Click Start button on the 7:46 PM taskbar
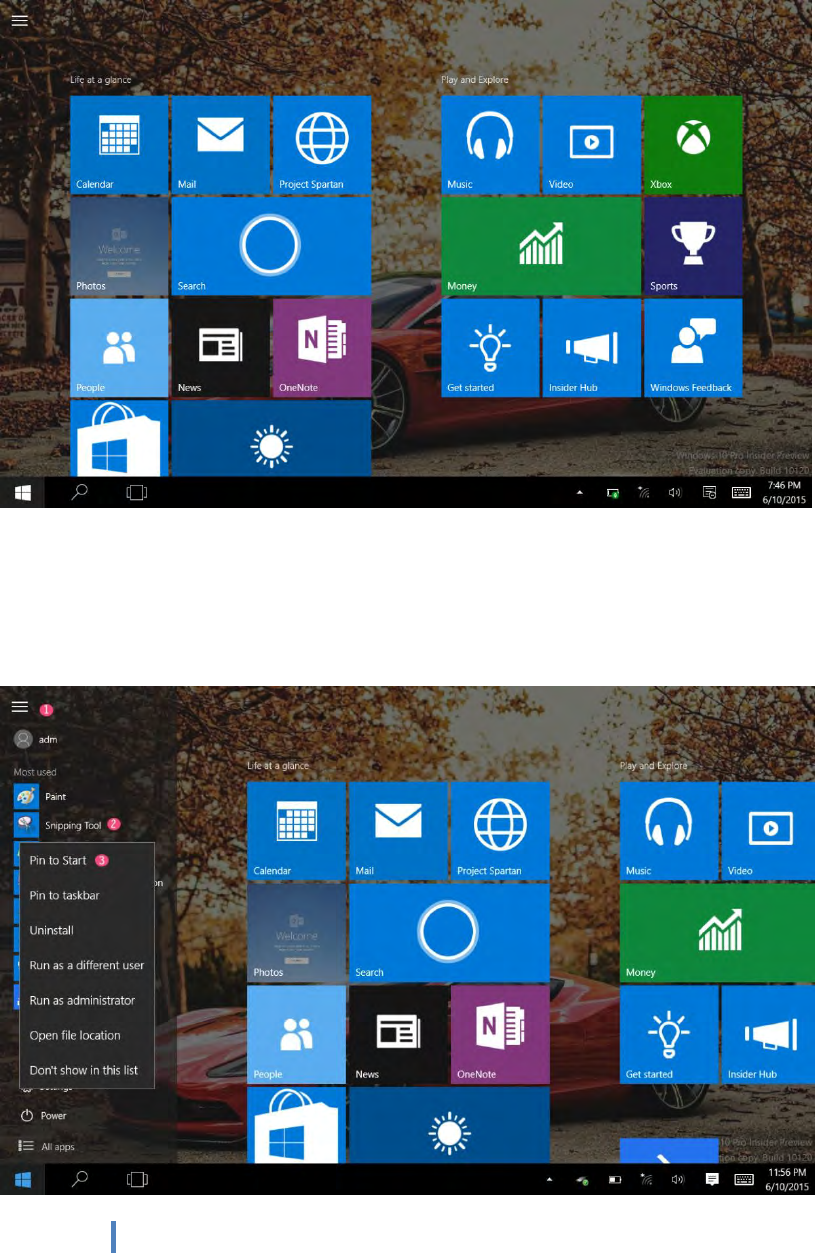The height and width of the screenshot is (1253, 815). (22, 492)
